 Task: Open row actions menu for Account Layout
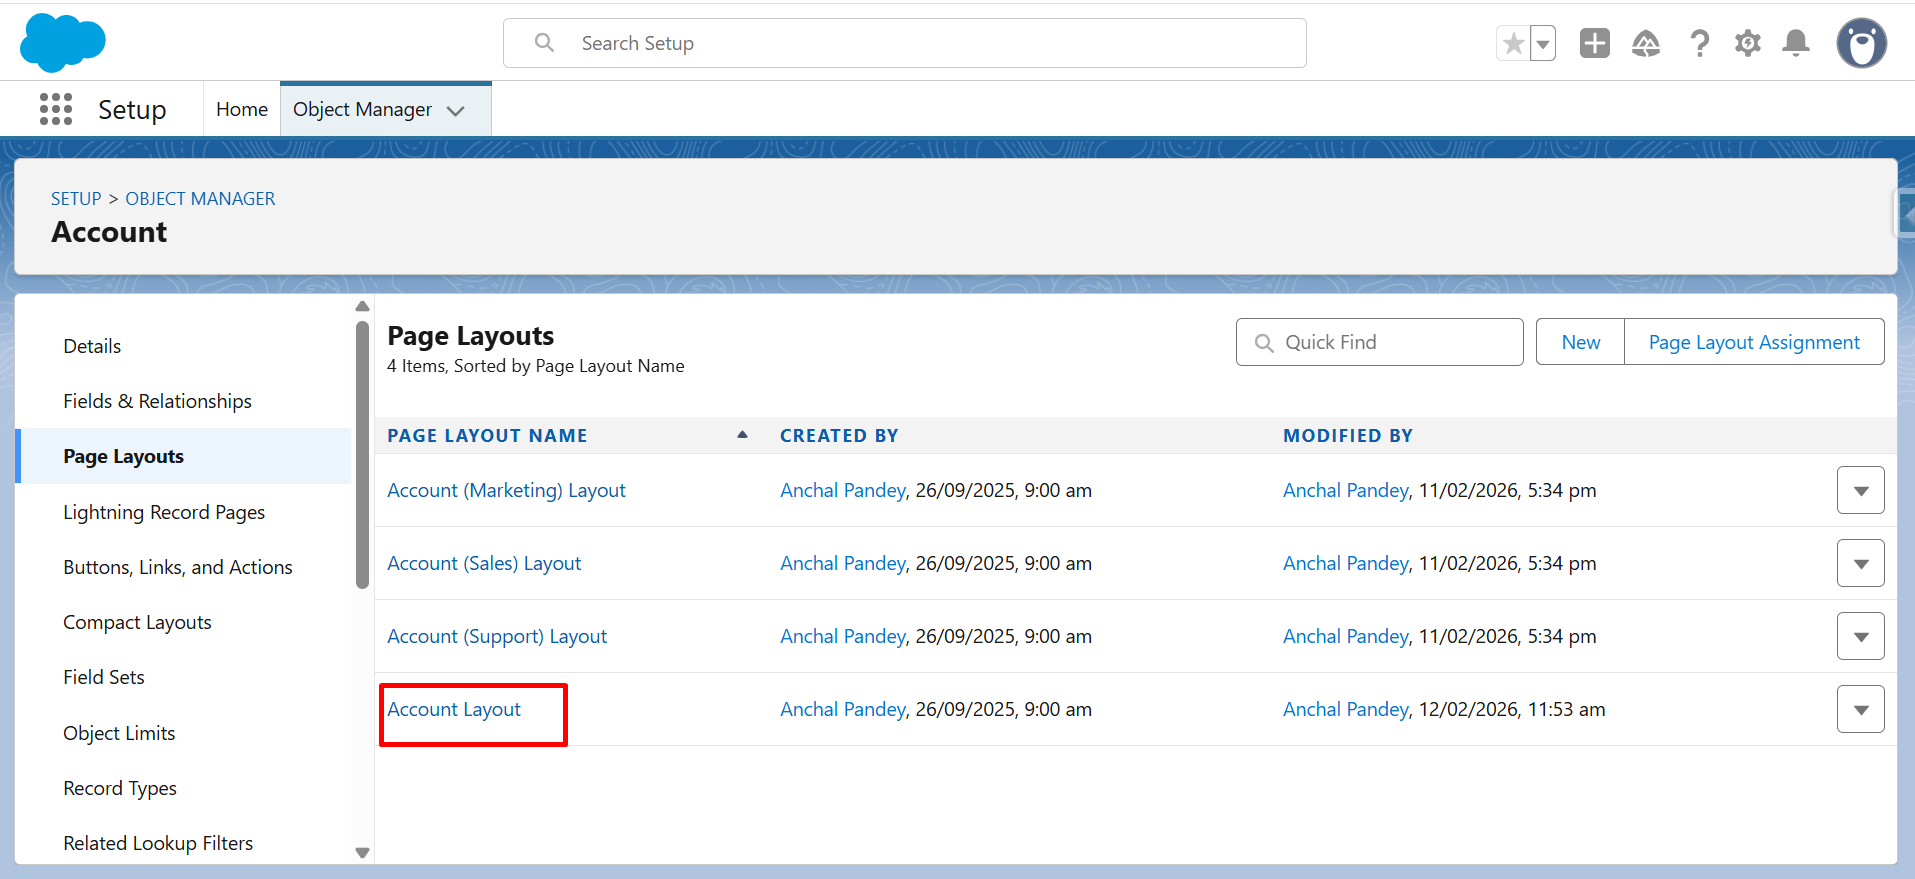(x=1860, y=710)
